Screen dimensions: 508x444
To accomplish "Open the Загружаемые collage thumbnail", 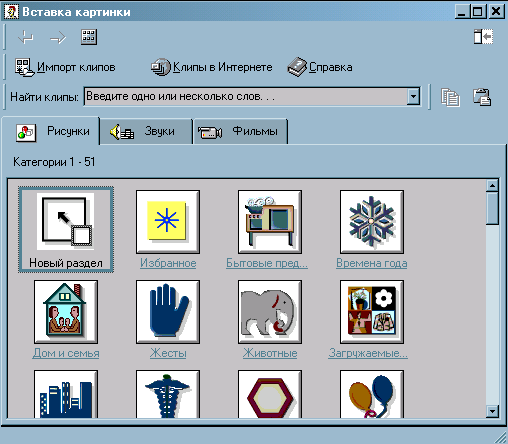I will click(x=372, y=312).
